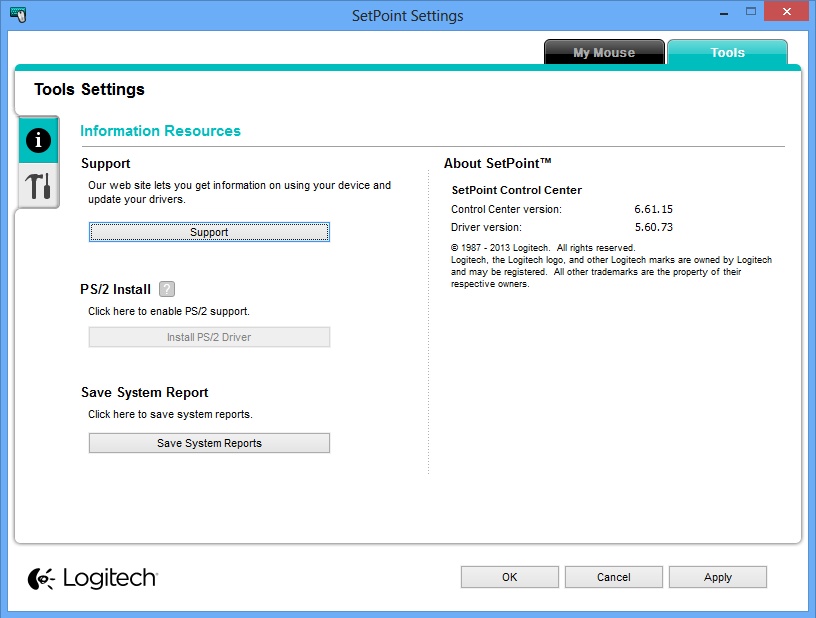Viewport: 816px width, 618px height.
Task: Click Install PS/2 Driver button
Action: [209, 337]
